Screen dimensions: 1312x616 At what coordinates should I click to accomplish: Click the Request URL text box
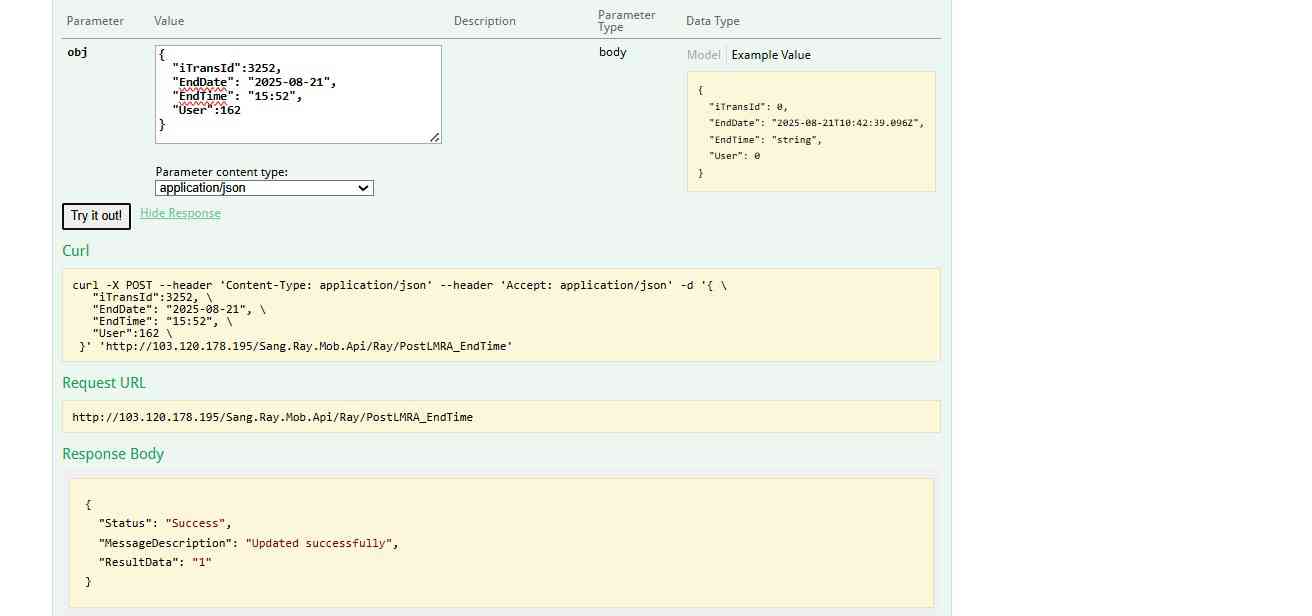500,417
